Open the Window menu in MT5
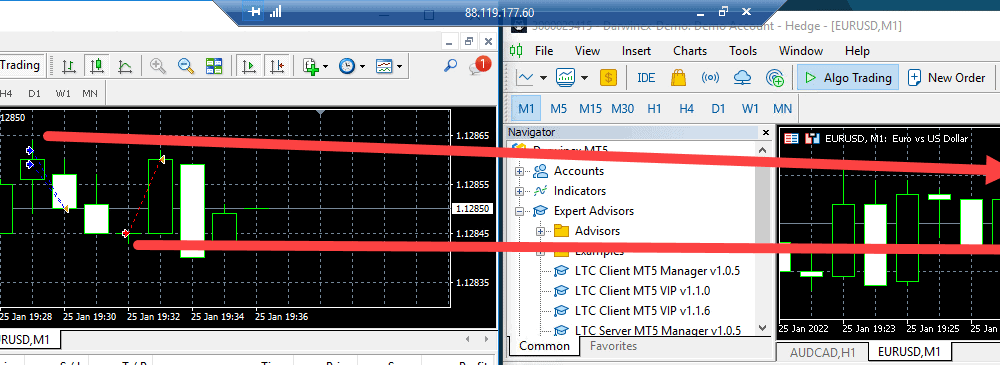This screenshot has width=1000, height=365. tap(801, 51)
